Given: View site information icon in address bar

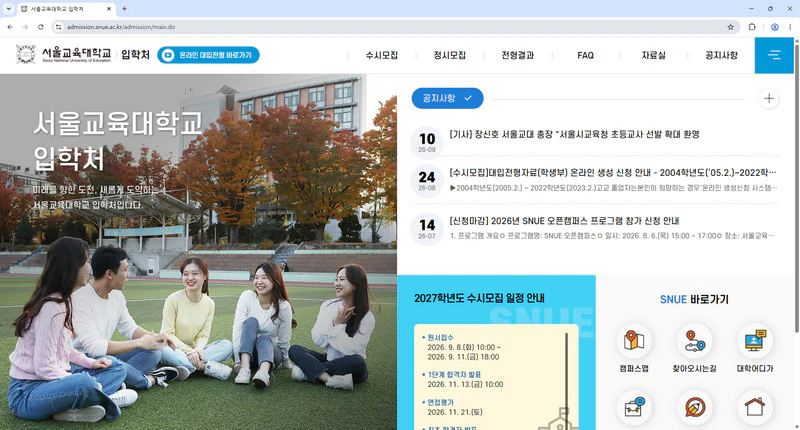Looking at the screenshot, I should (58, 27).
